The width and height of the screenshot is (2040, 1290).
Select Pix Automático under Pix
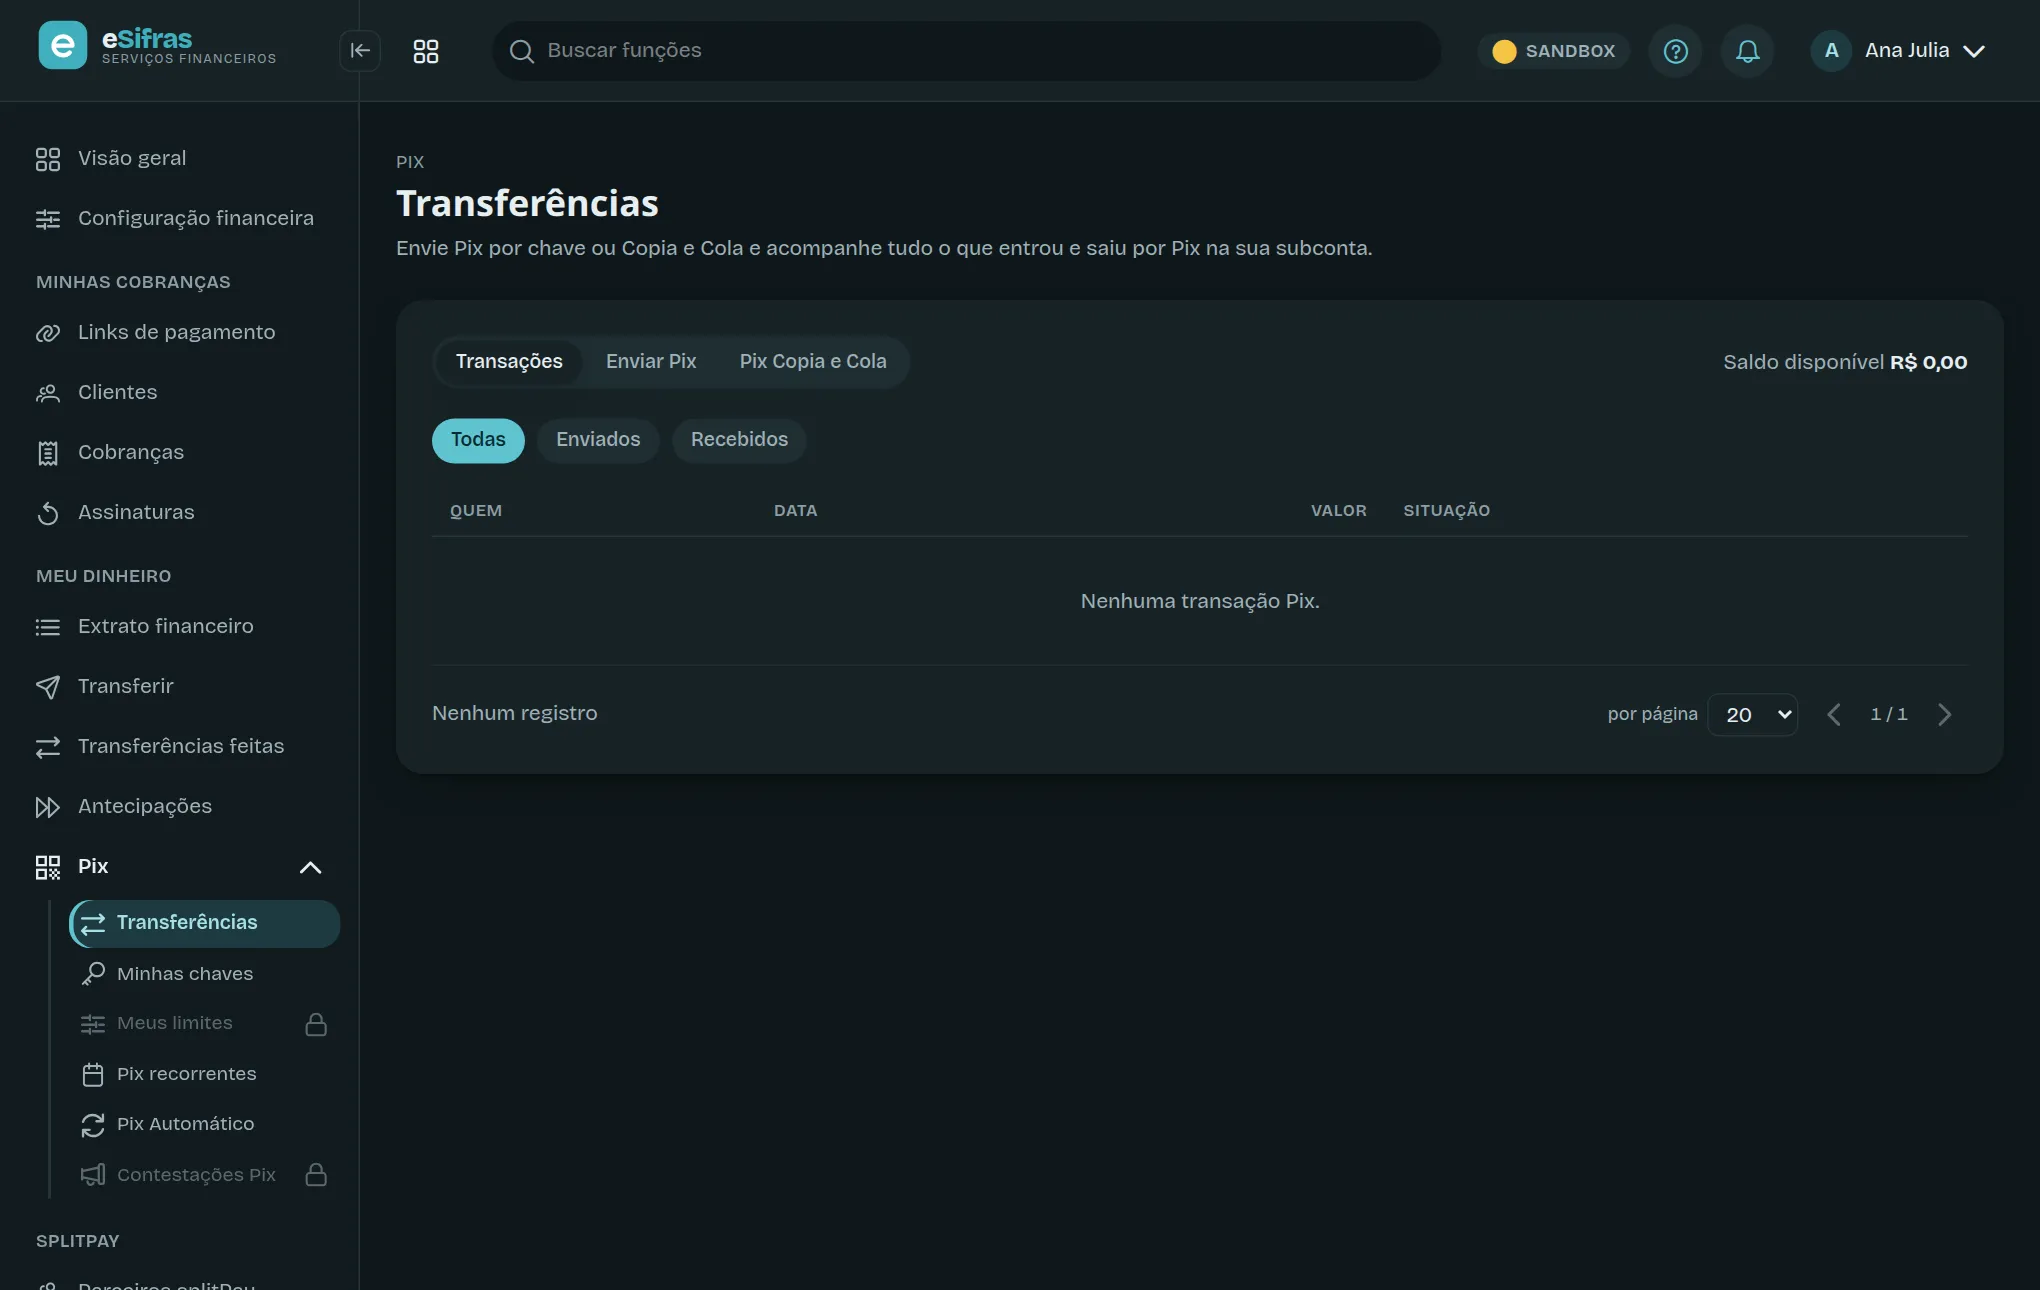[205, 1125]
